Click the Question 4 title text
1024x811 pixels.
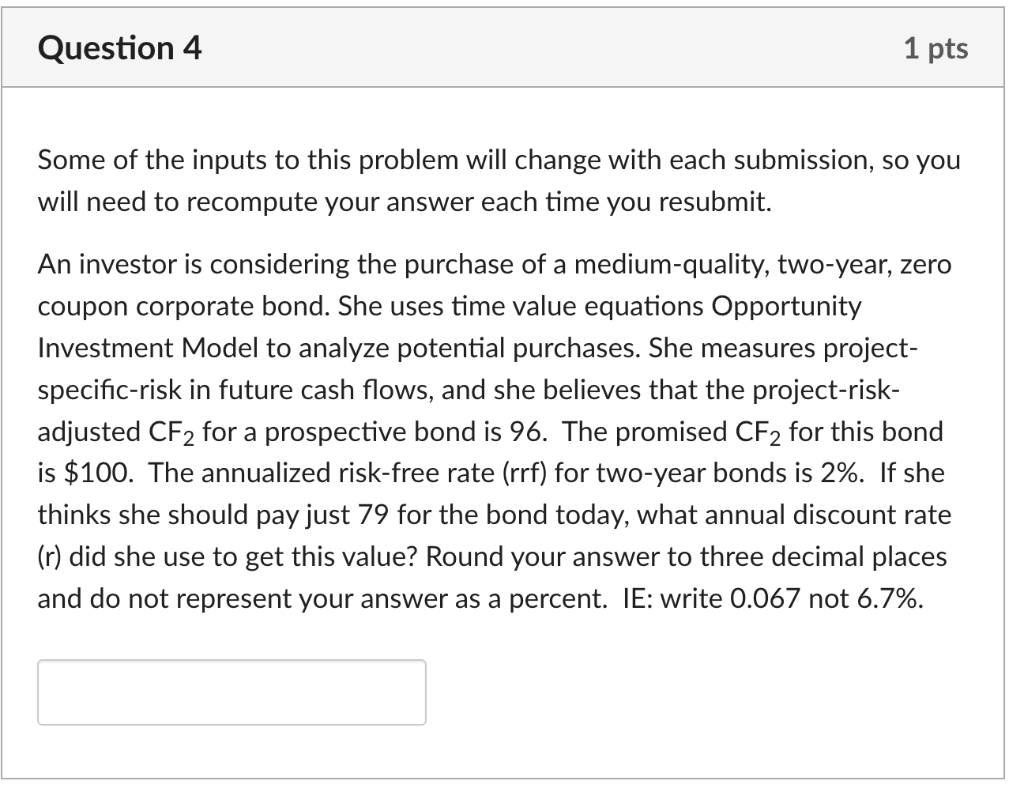coord(119,46)
